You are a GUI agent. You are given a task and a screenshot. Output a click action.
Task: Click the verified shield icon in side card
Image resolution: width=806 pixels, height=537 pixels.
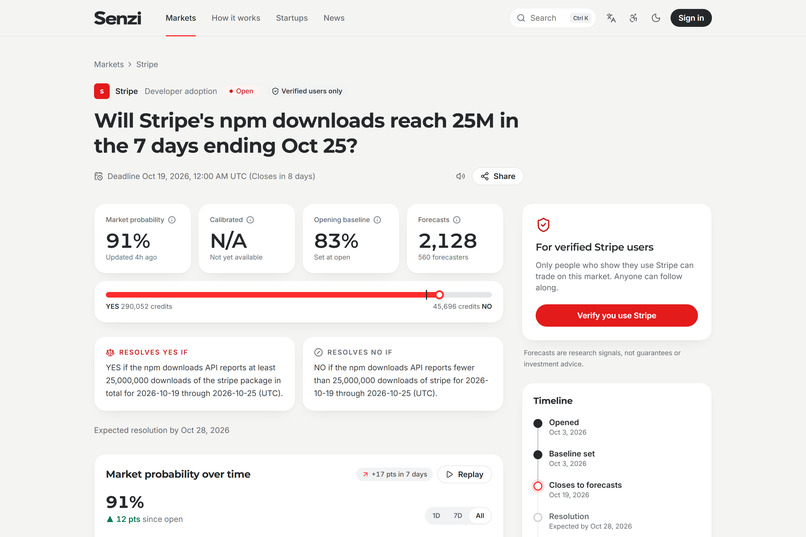[543, 225]
